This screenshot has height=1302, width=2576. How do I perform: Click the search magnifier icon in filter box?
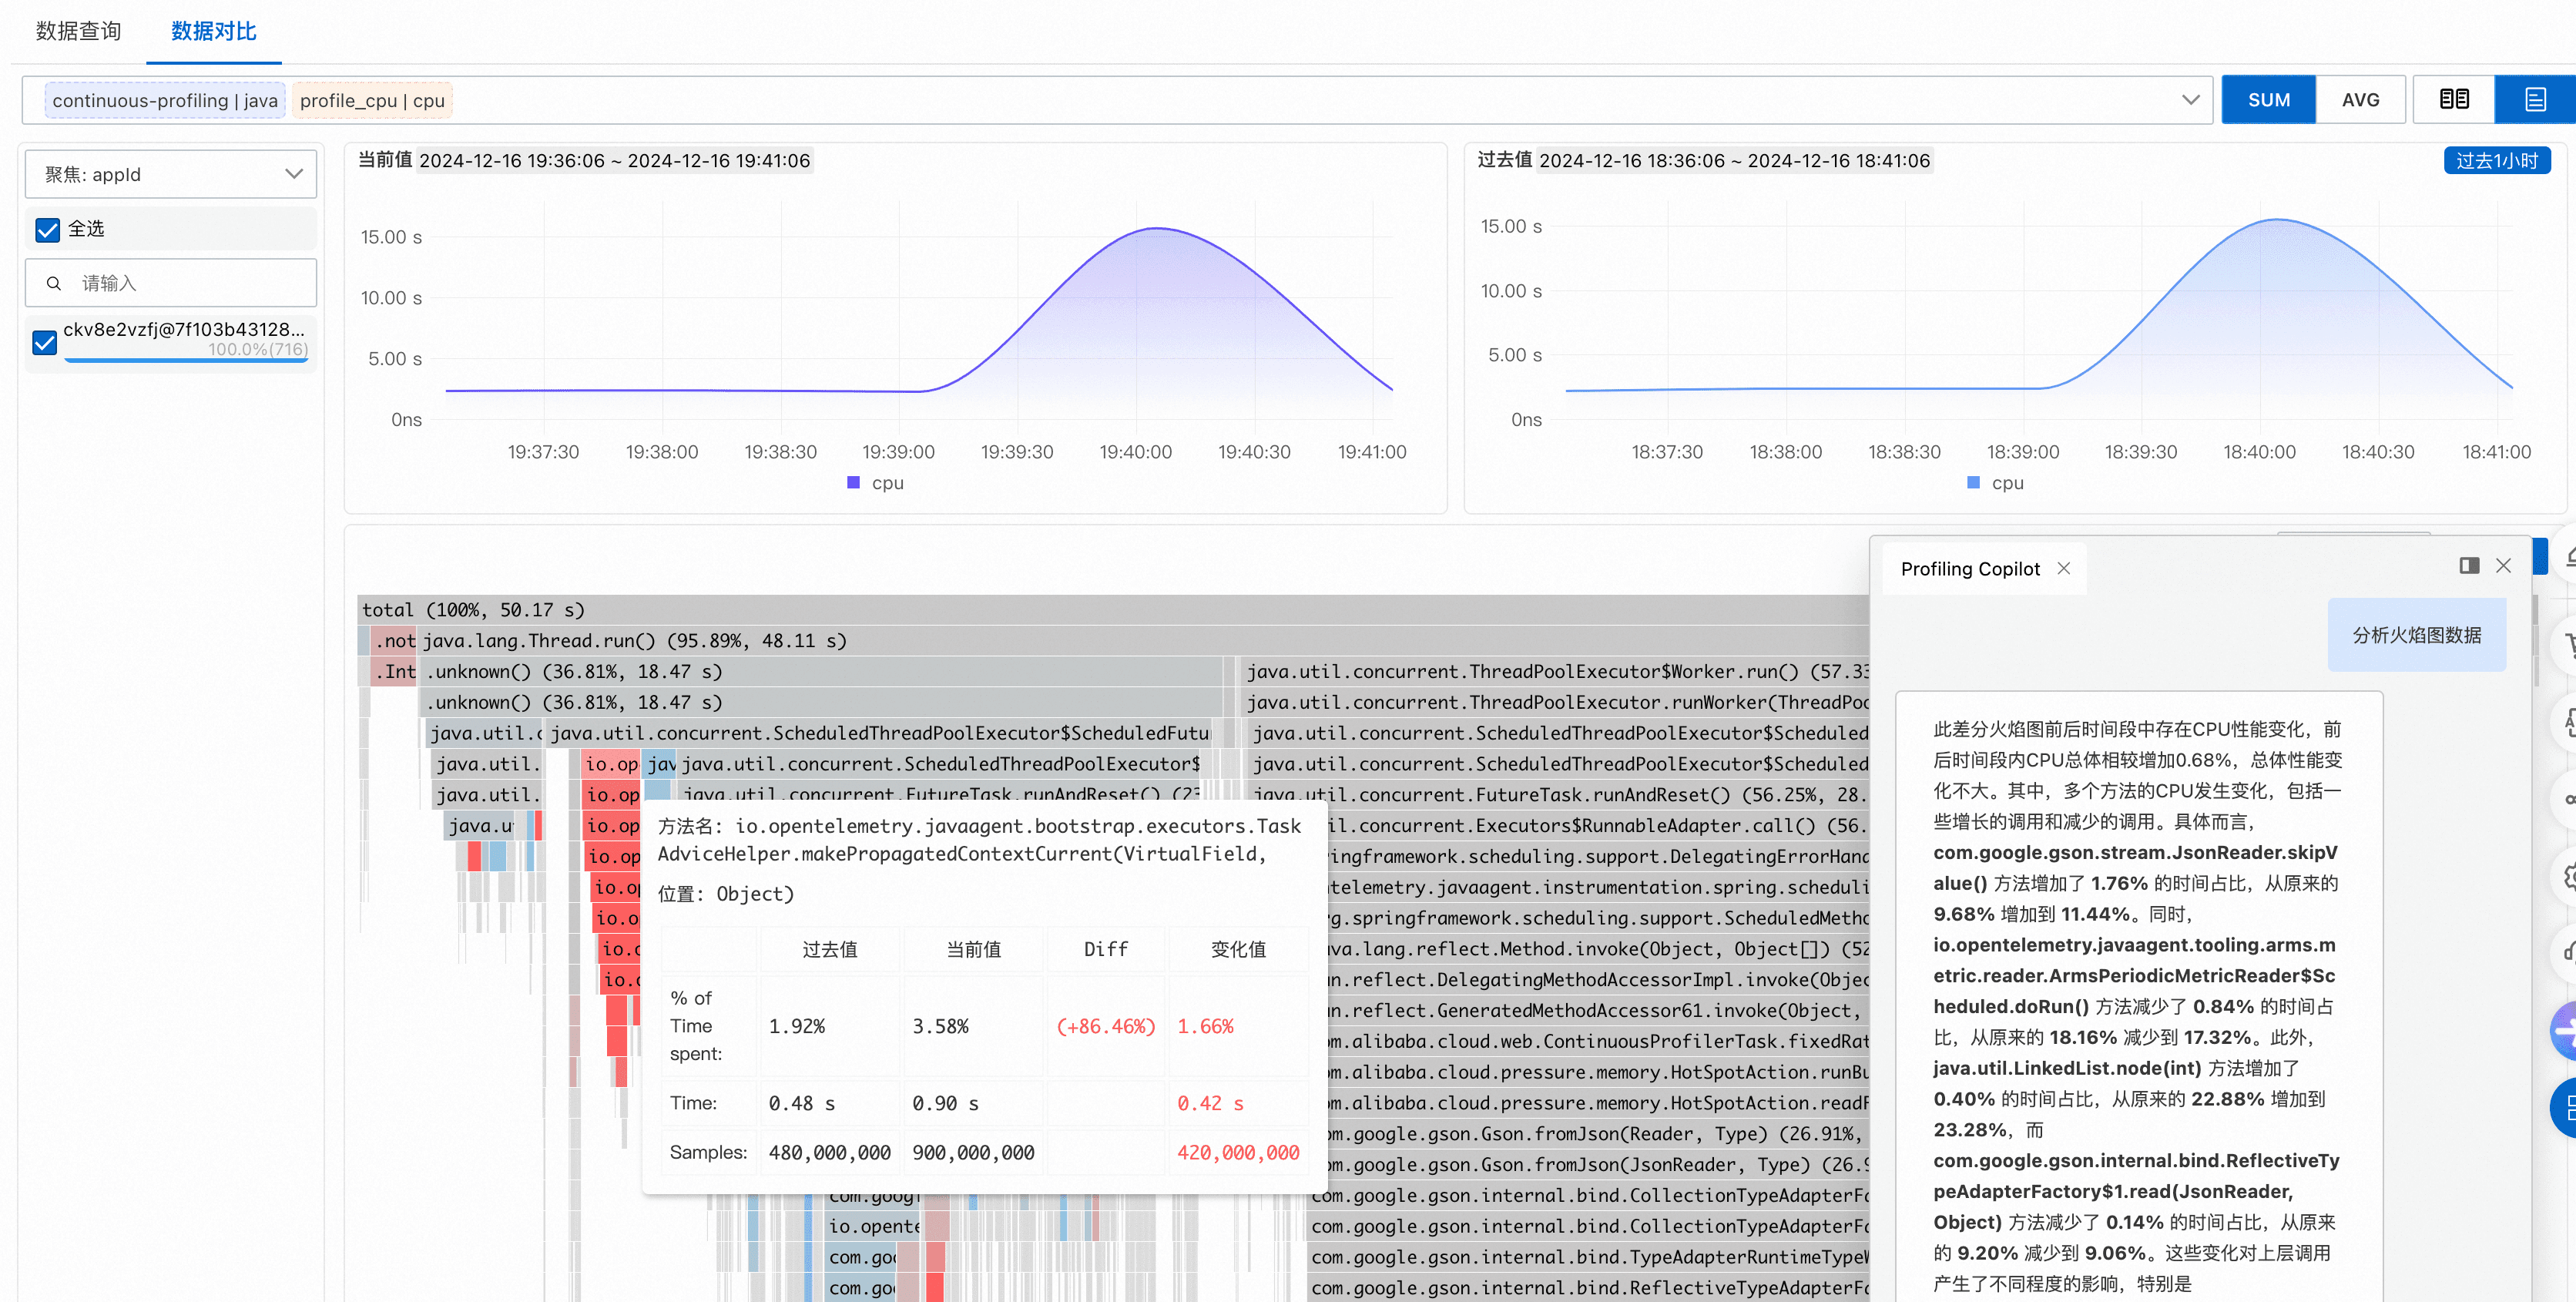coord(54,283)
